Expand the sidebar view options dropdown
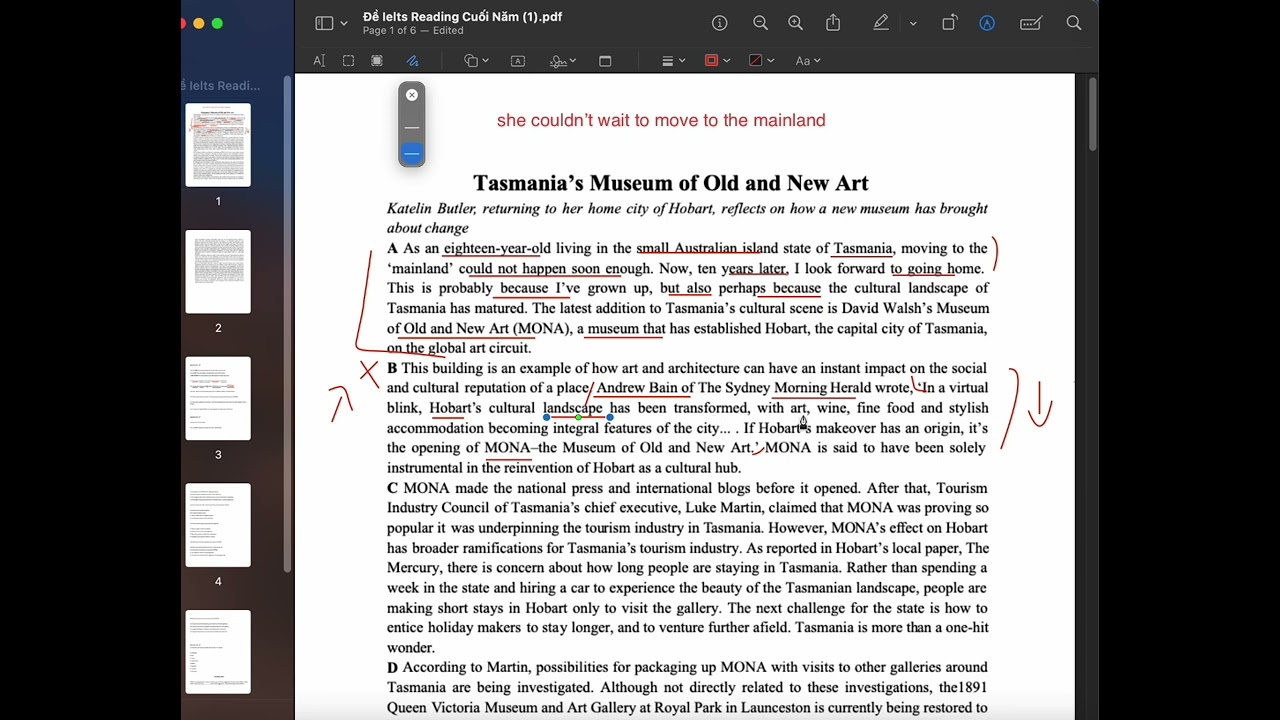Image resolution: width=1280 pixels, height=720 pixels. pos(344,23)
